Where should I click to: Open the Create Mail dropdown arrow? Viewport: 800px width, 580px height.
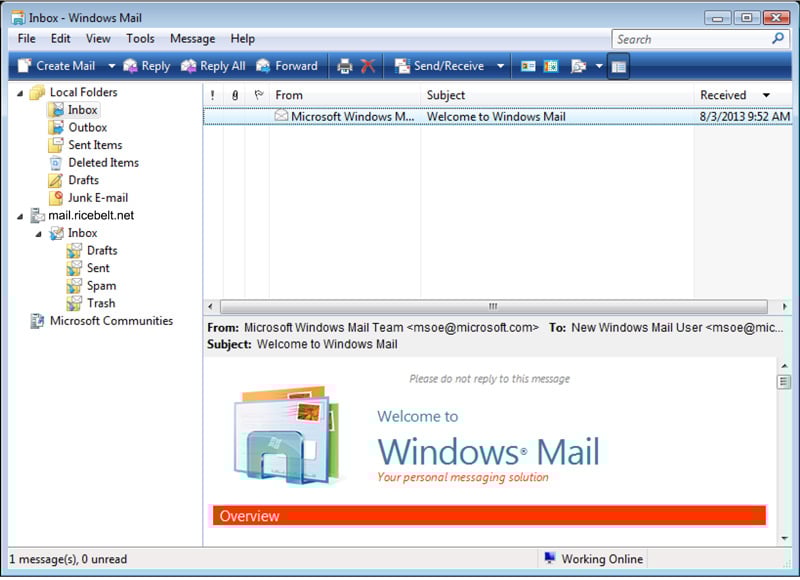(111, 66)
